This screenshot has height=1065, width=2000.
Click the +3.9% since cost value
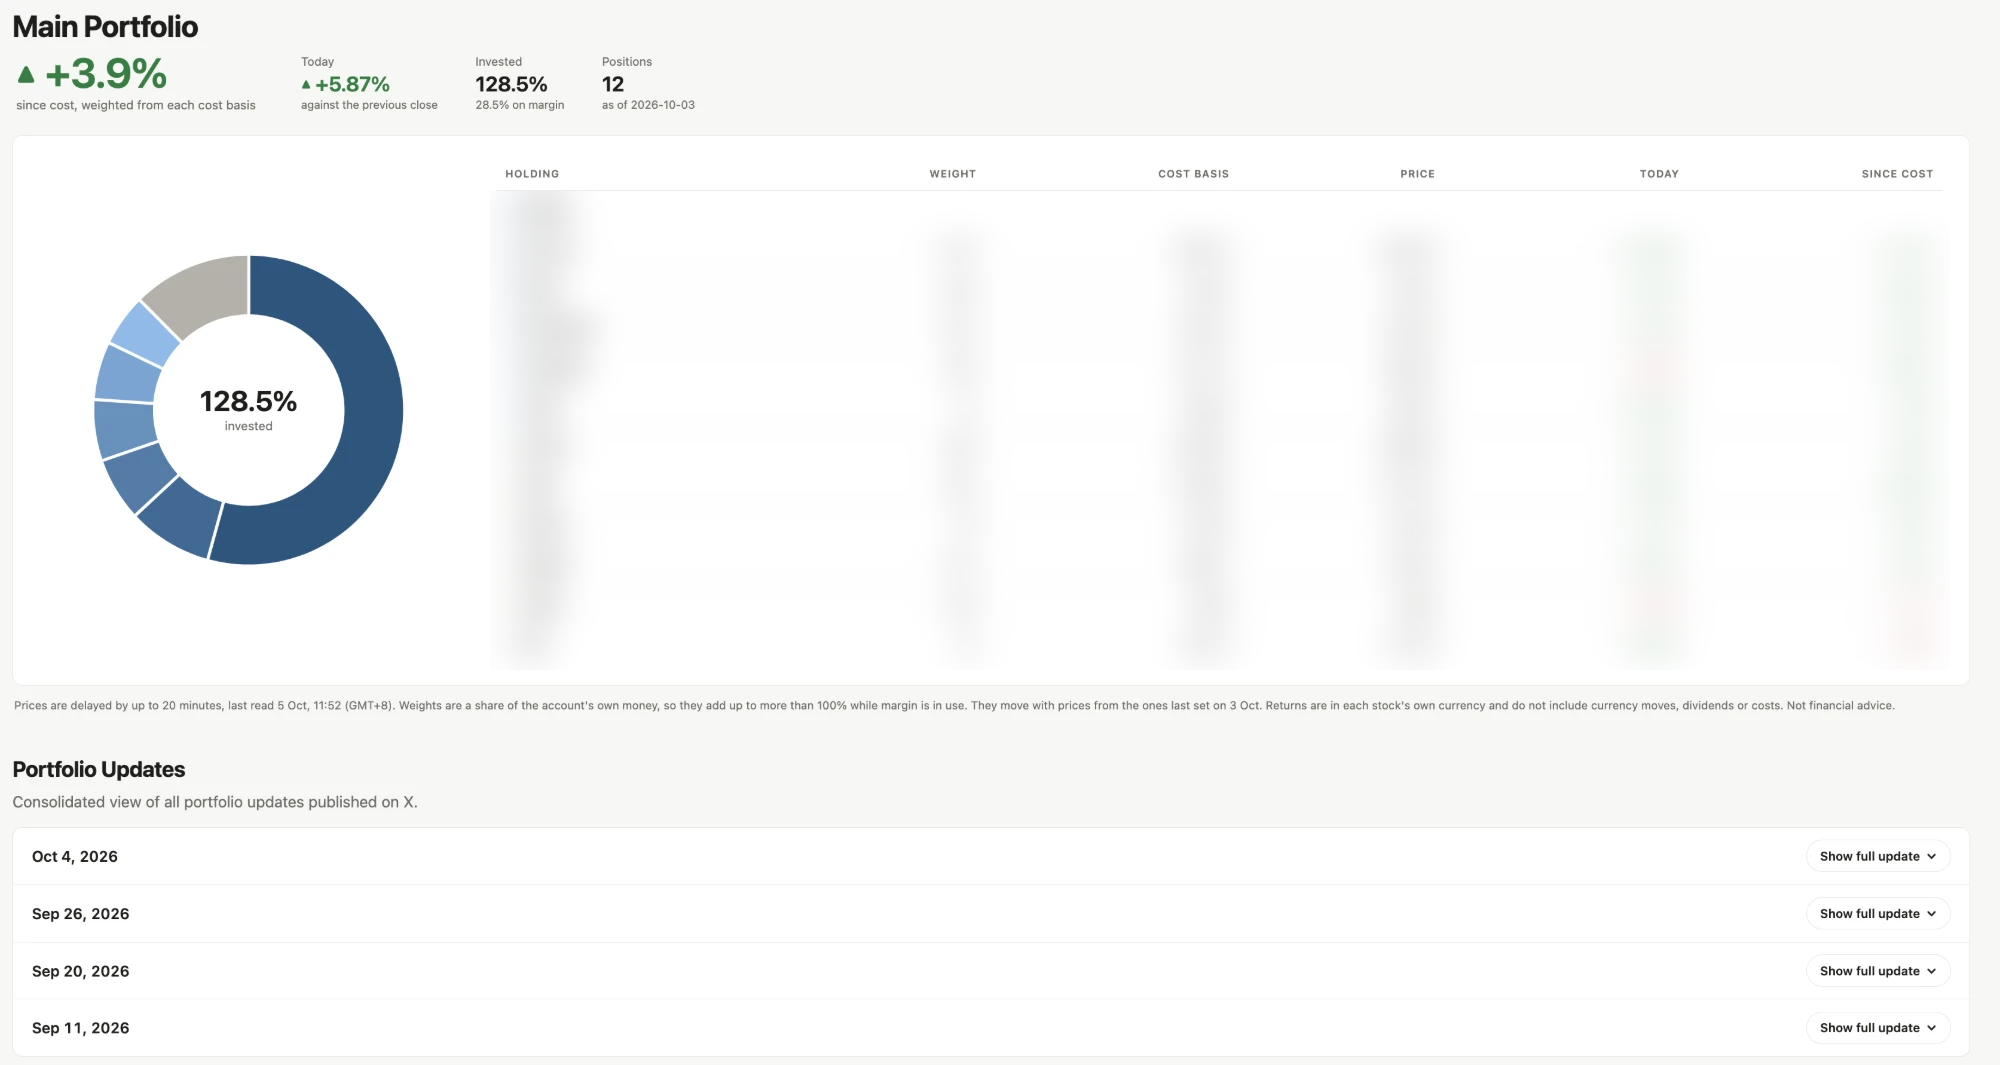[x=106, y=73]
